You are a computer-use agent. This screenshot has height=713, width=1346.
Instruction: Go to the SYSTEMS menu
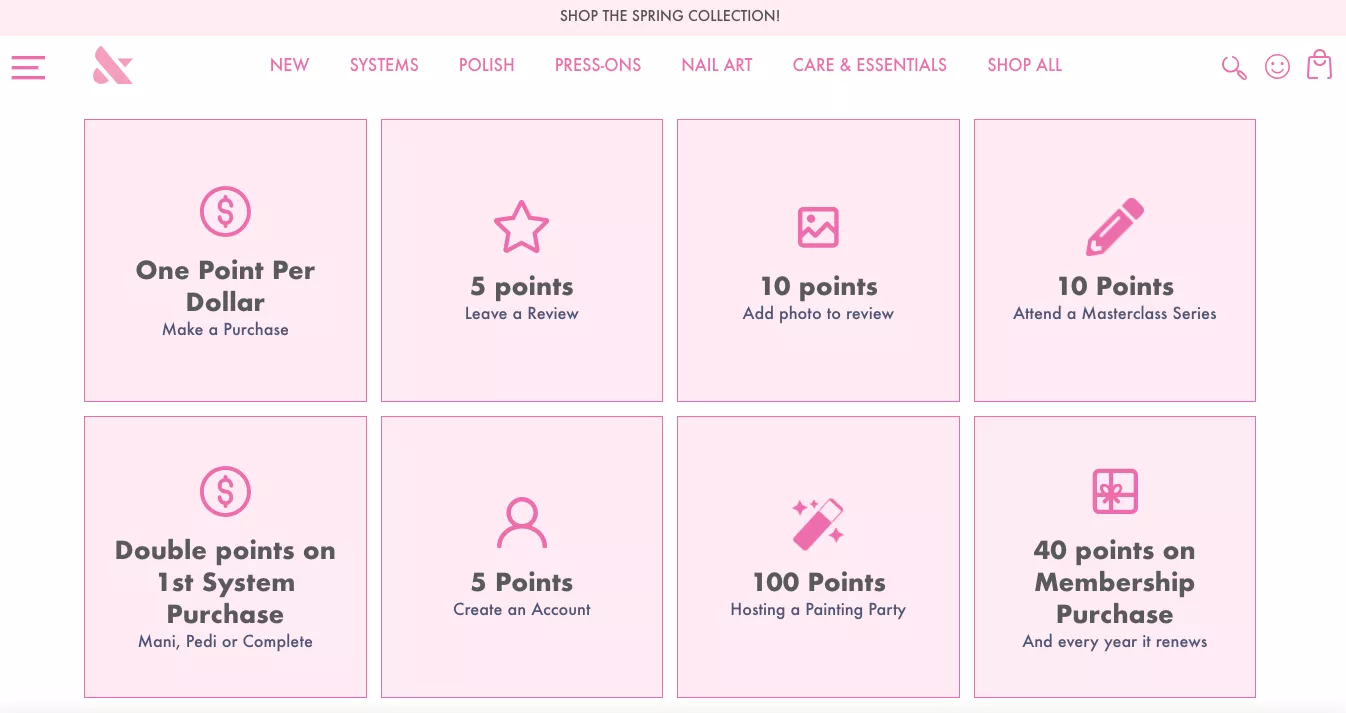point(384,65)
